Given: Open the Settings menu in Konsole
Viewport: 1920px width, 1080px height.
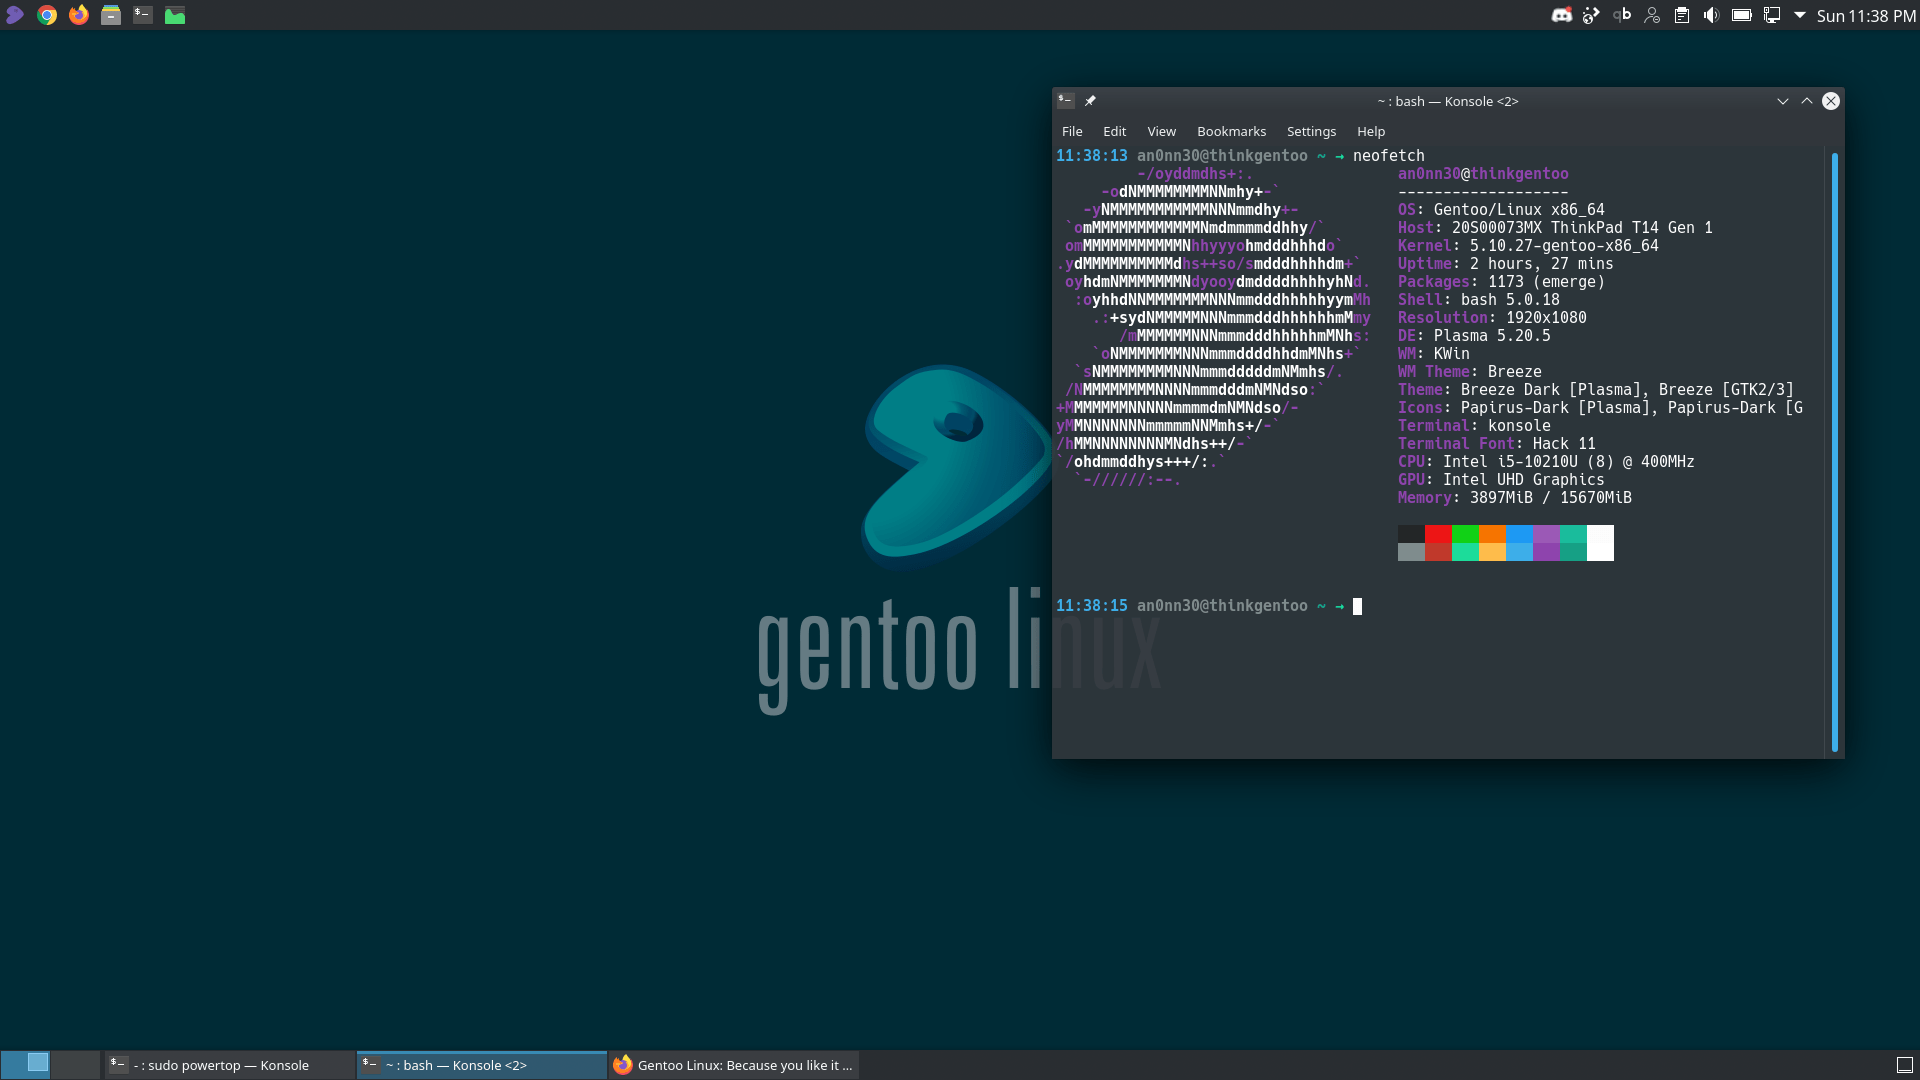Looking at the screenshot, I should click(1311, 131).
